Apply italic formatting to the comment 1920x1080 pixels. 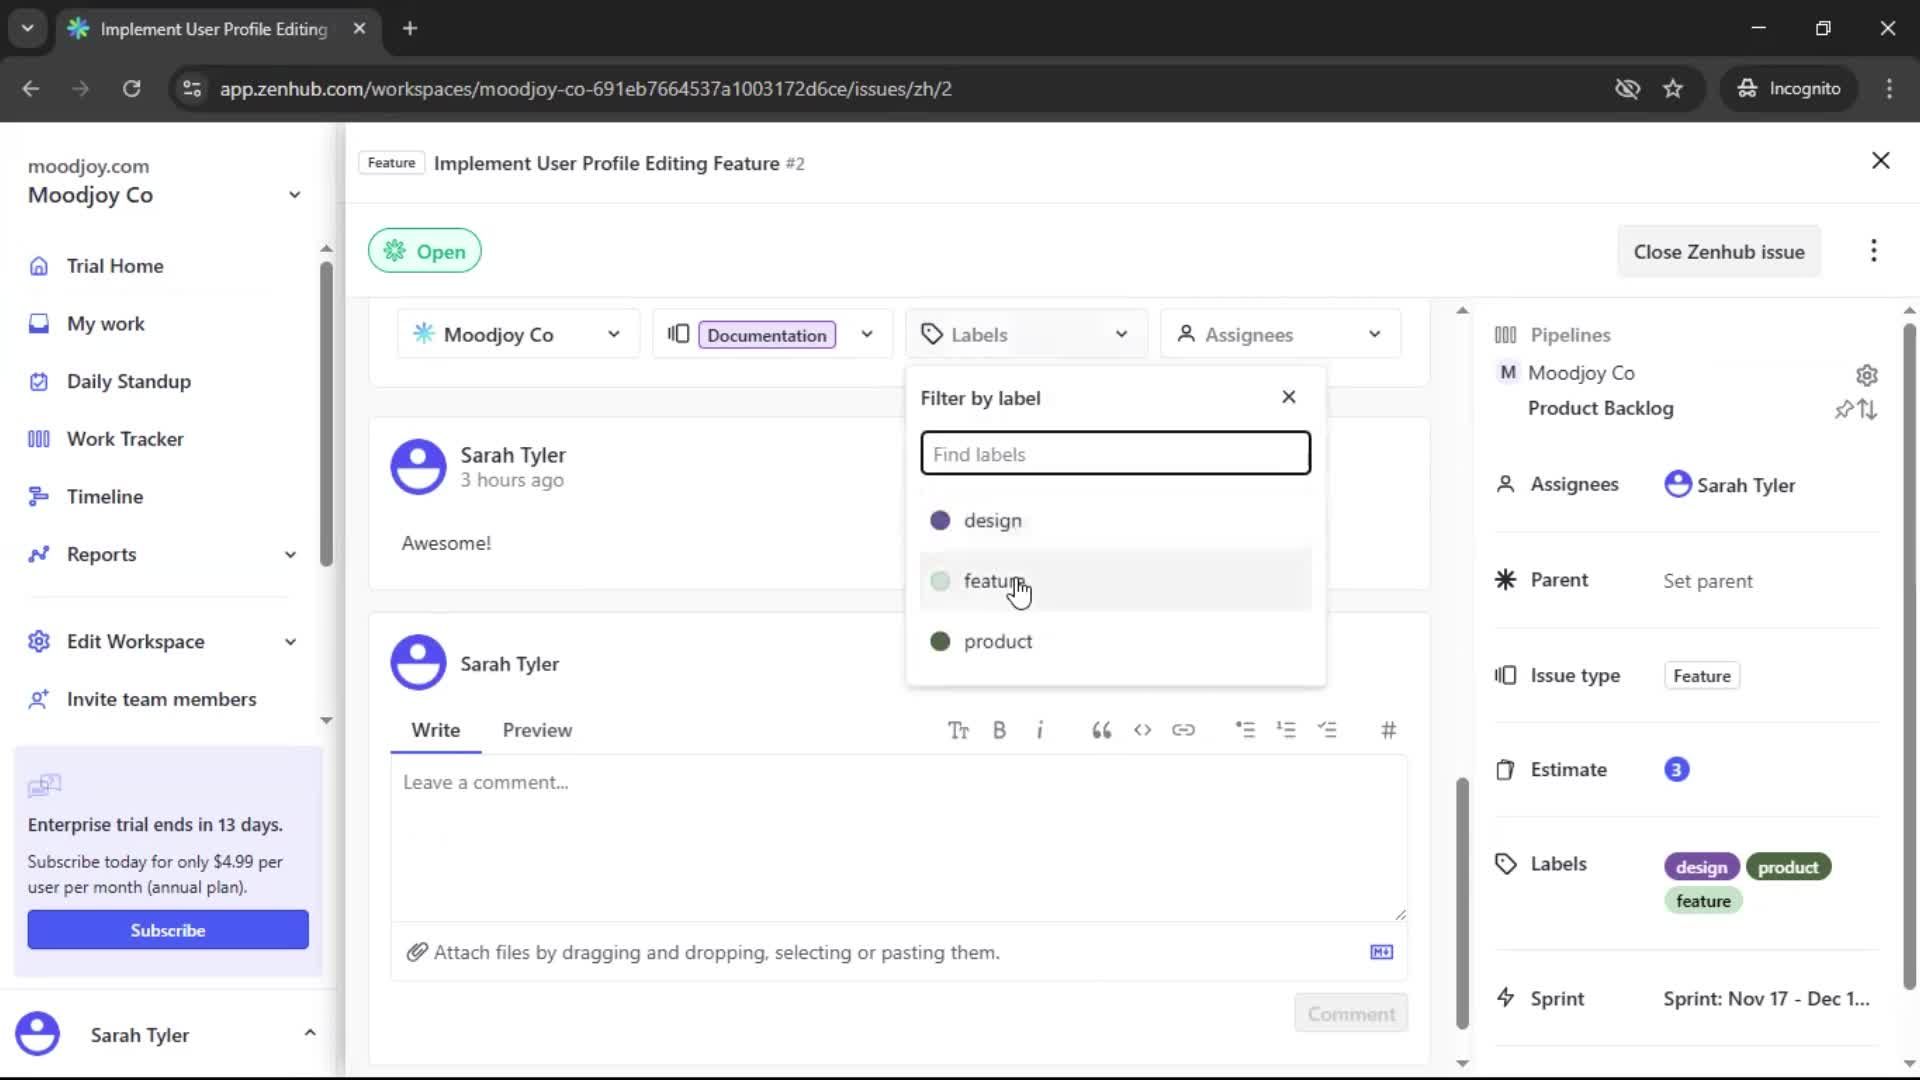point(1041,730)
